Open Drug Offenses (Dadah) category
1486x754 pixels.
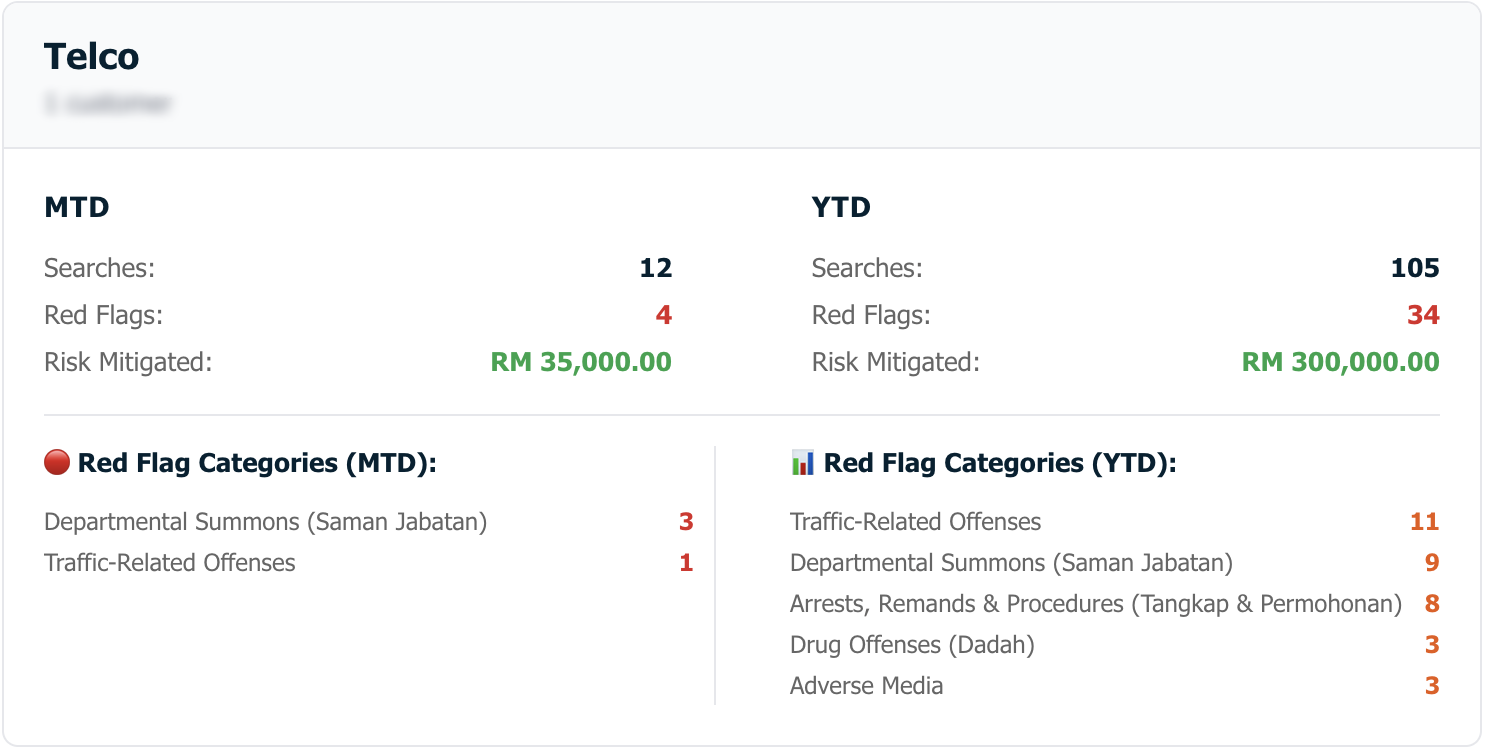(1115, 645)
